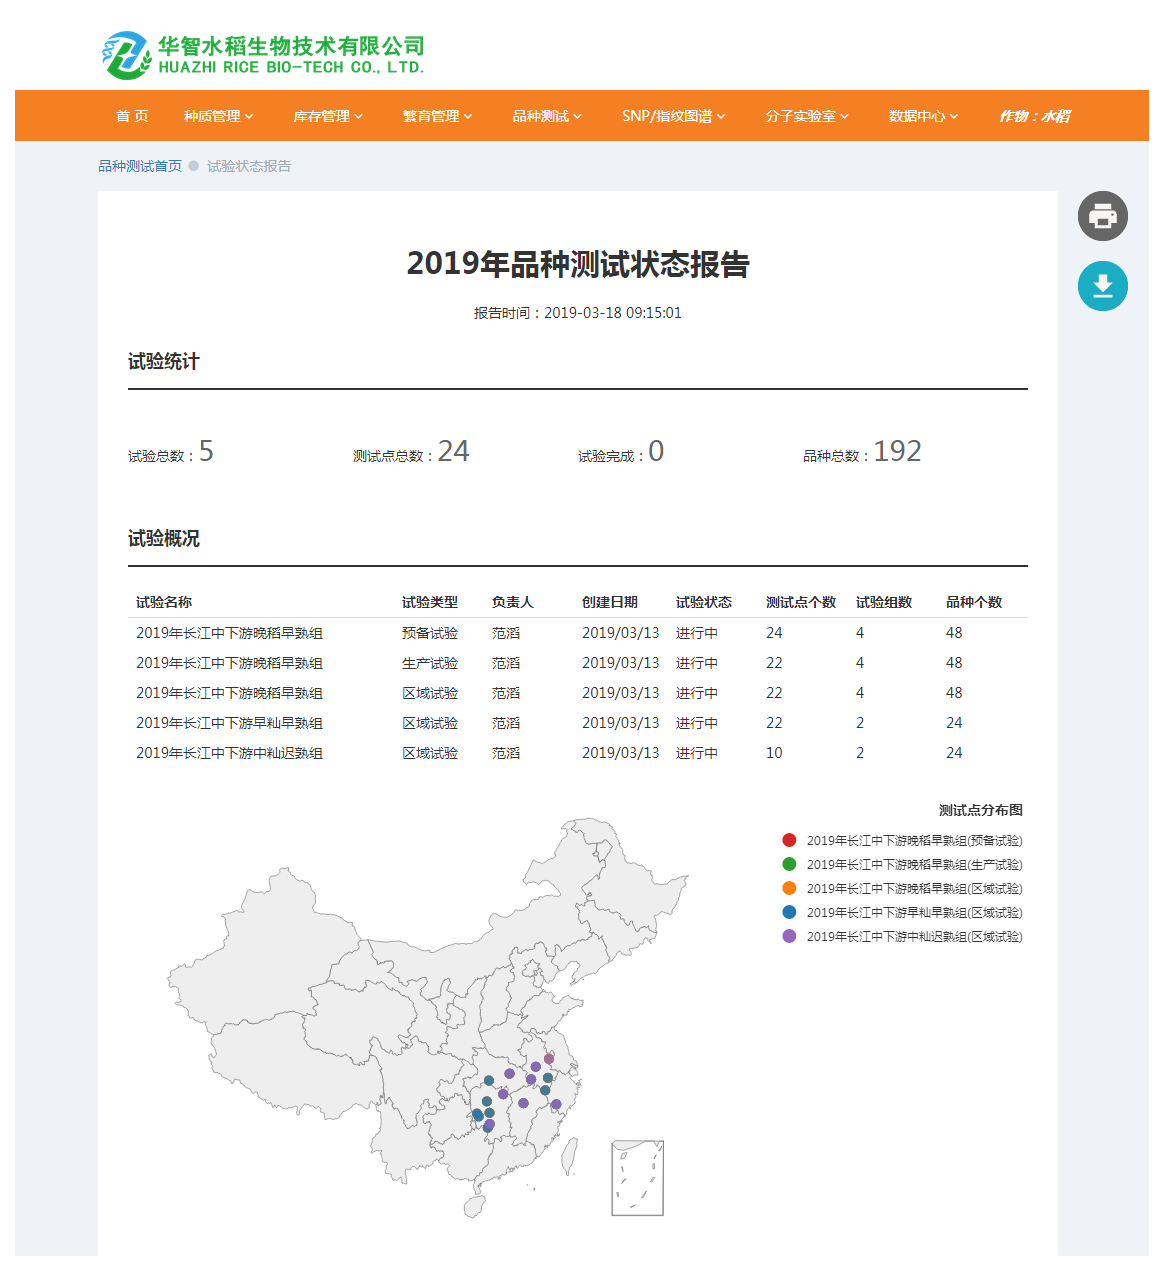1164x1271 pixels.
Task: Go to 首页 in navigation bar
Action: point(132,116)
